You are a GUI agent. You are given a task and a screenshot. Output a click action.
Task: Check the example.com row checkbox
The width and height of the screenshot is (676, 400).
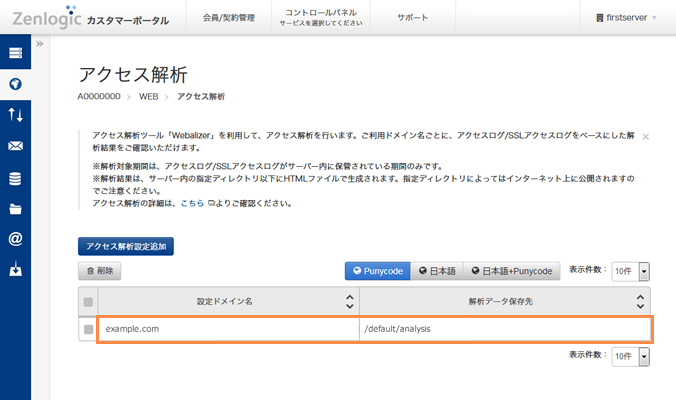coord(89,329)
